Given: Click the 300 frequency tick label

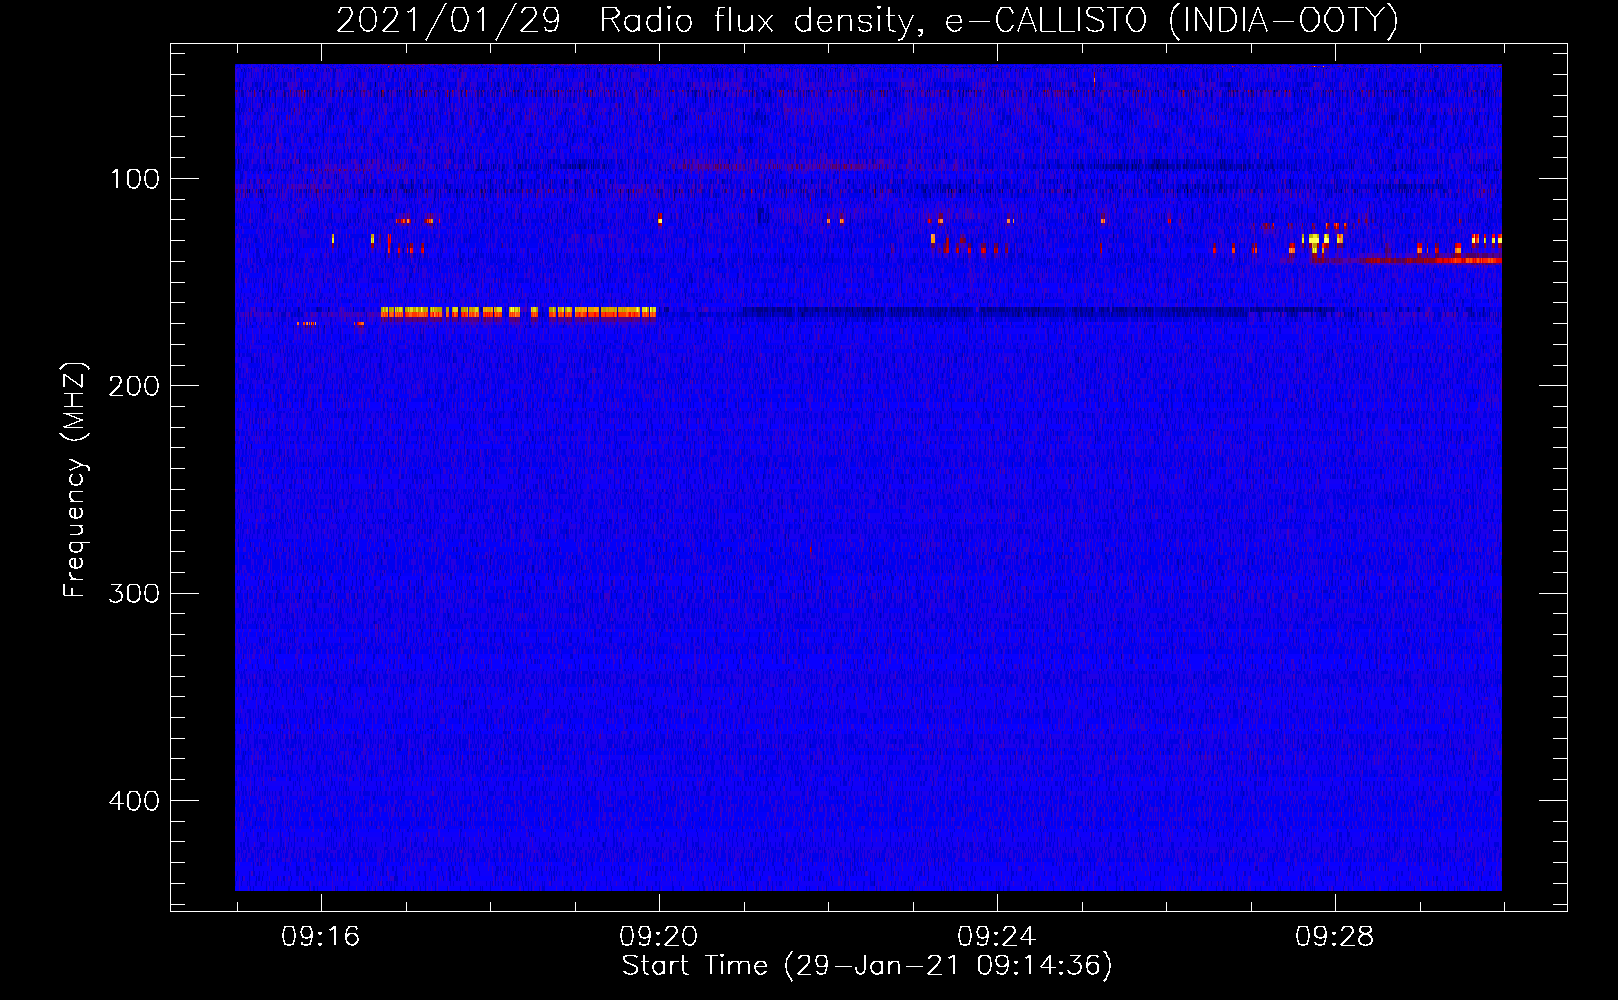Looking at the screenshot, I should pyautogui.click(x=134, y=593).
